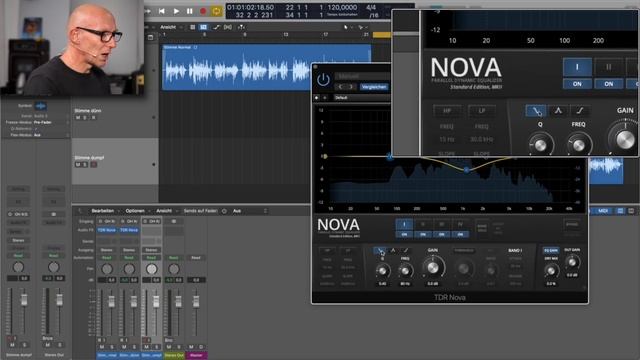The image size is (640, 360).
Task: Select the MIDI tab in the mixer
Action: tap(603, 211)
